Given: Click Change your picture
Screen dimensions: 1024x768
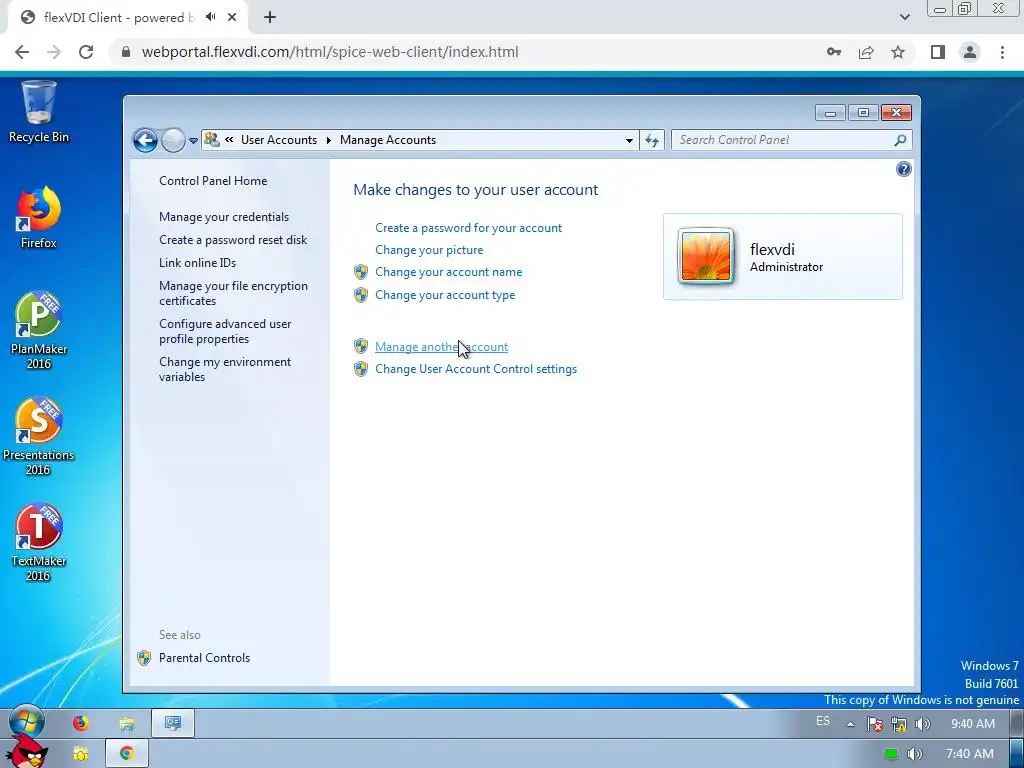Looking at the screenshot, I should [429, 250].
